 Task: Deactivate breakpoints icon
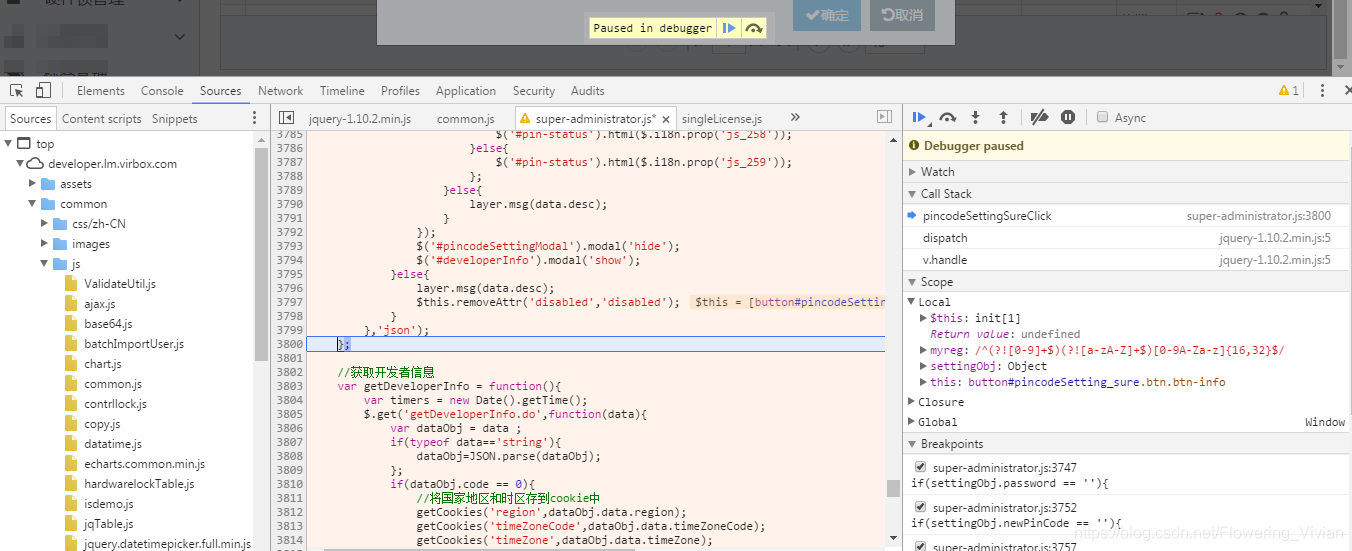coord(1039,117)
